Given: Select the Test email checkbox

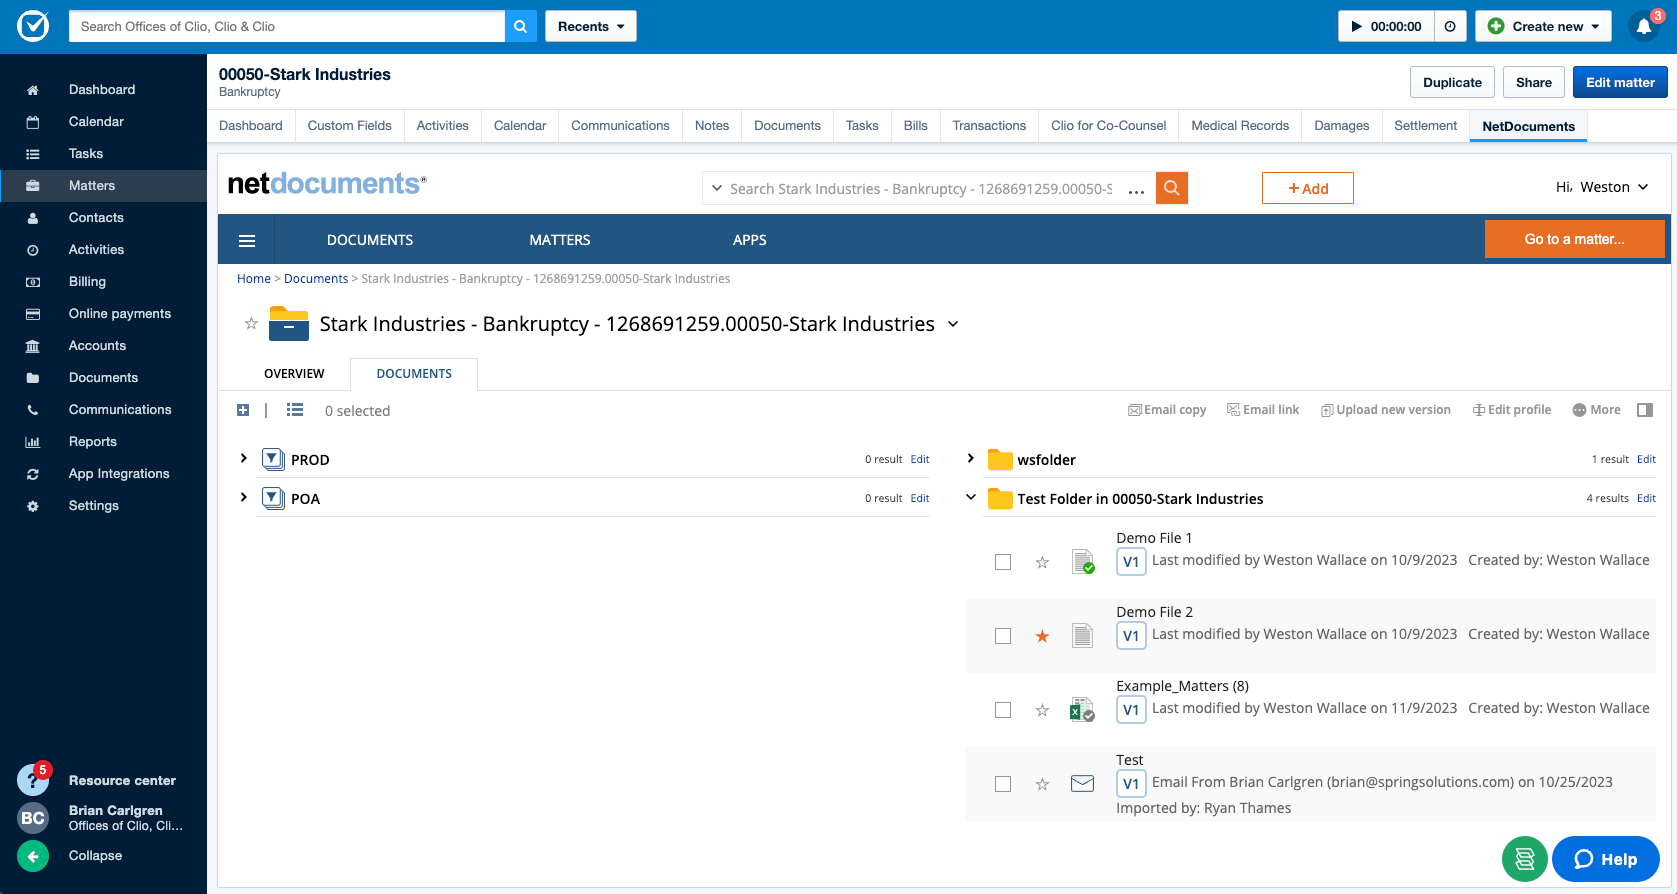Looking at the screenshot, I should pos(1003,784).
